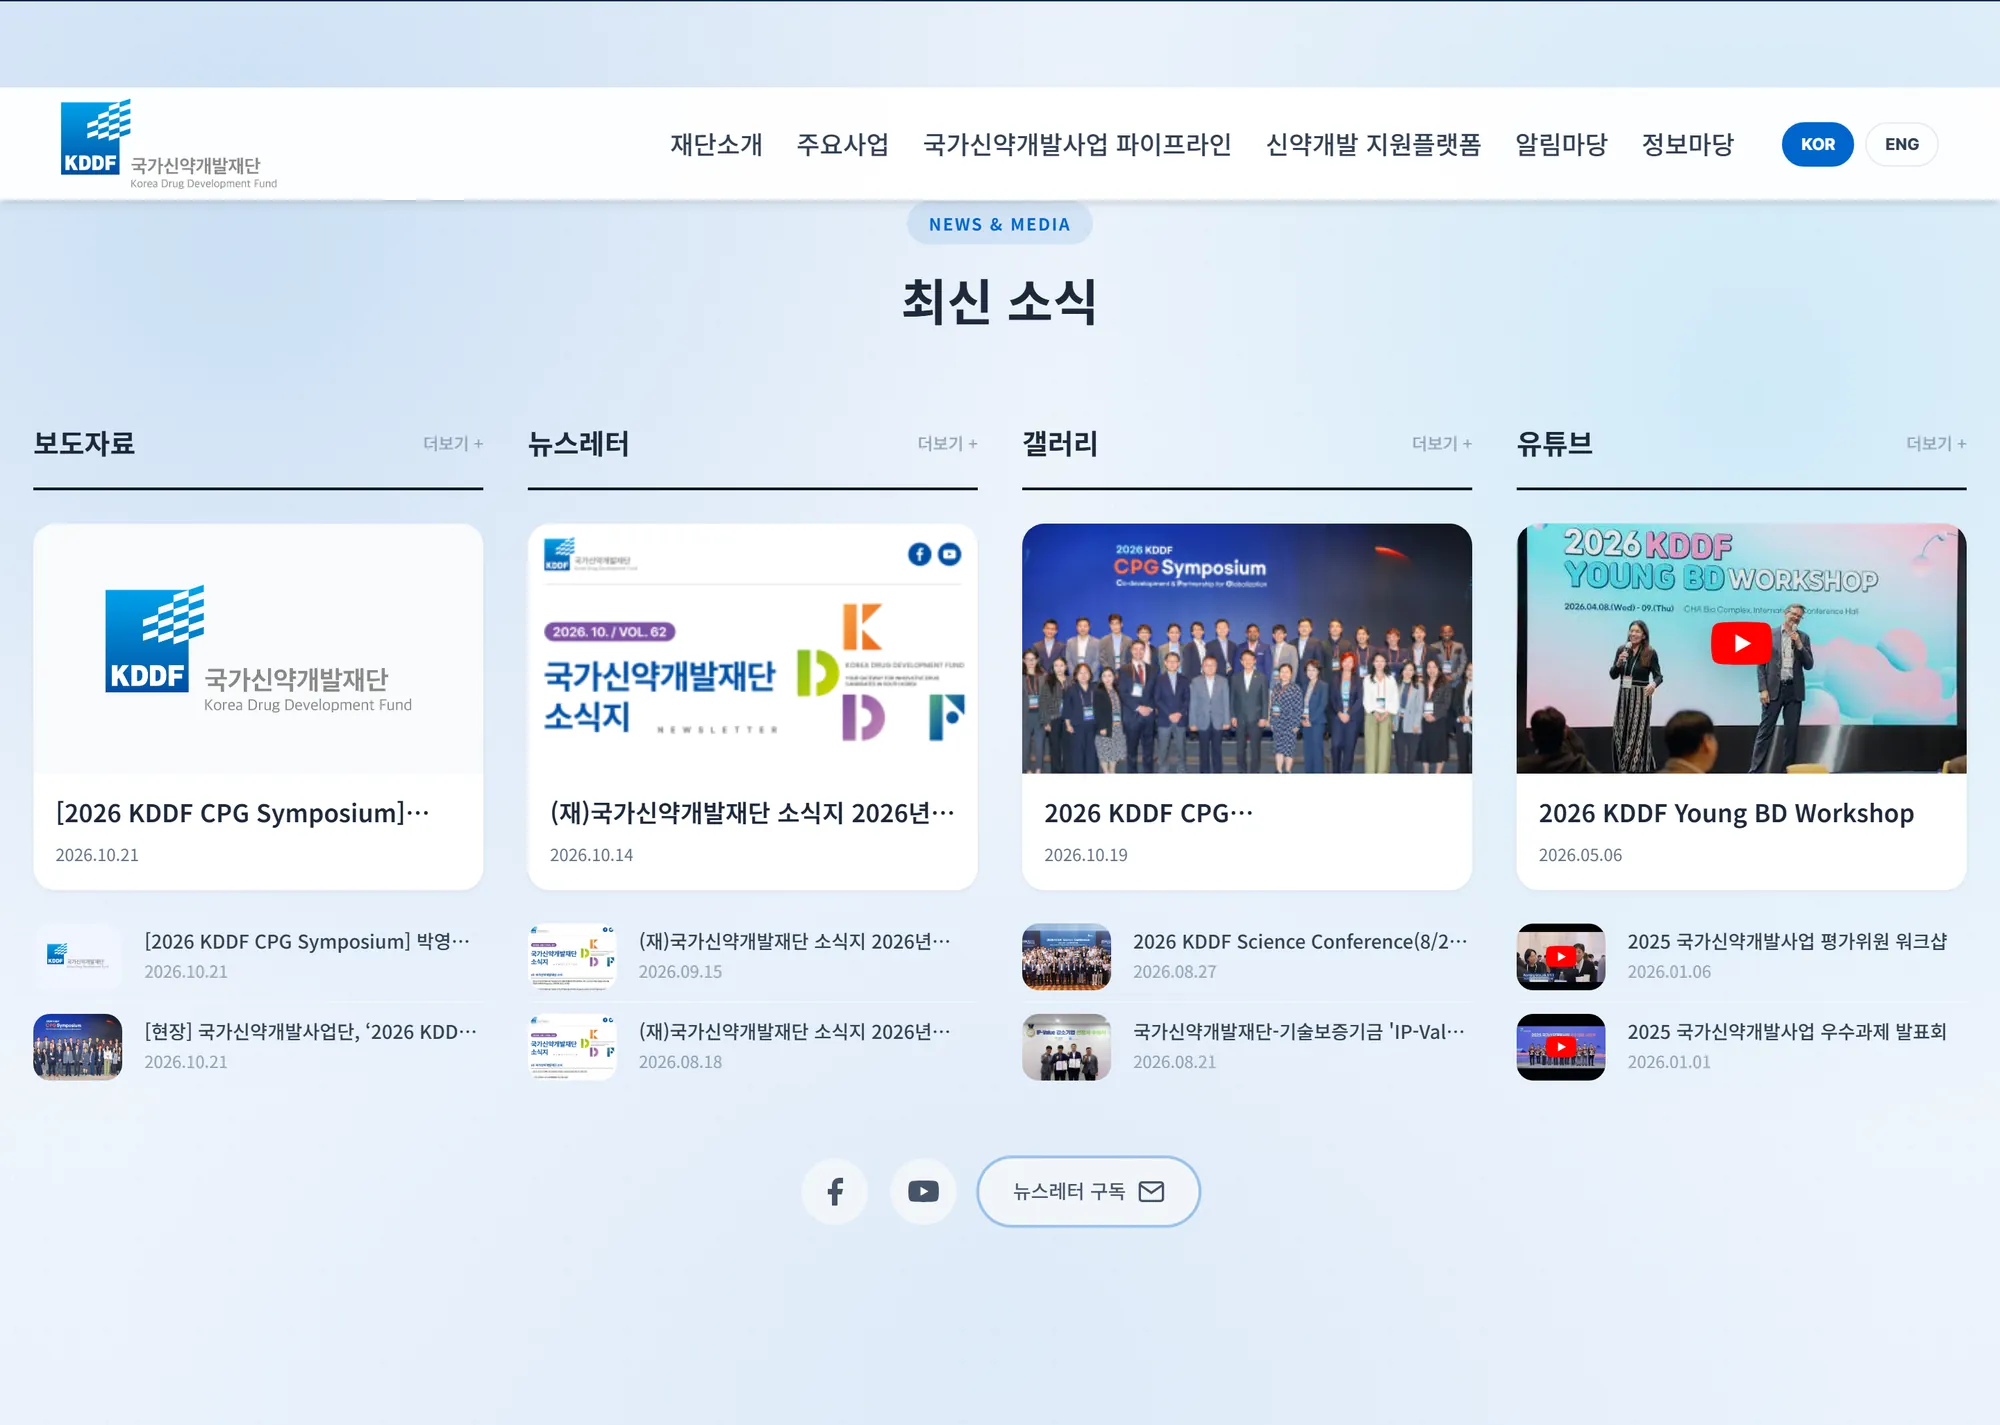Image resolution: width=2000 pixels, height=1425 pixels.
Task: Open the 재단소개 menu
Action: coord(716,144)
